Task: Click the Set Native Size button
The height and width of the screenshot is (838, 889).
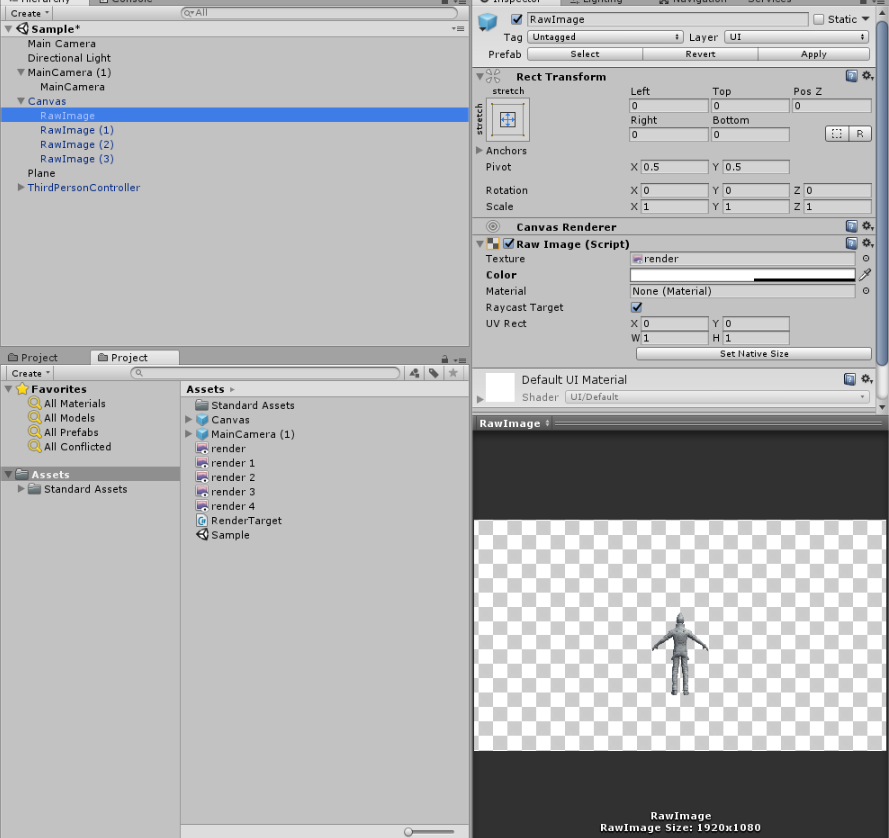Action: coord(753,354)
